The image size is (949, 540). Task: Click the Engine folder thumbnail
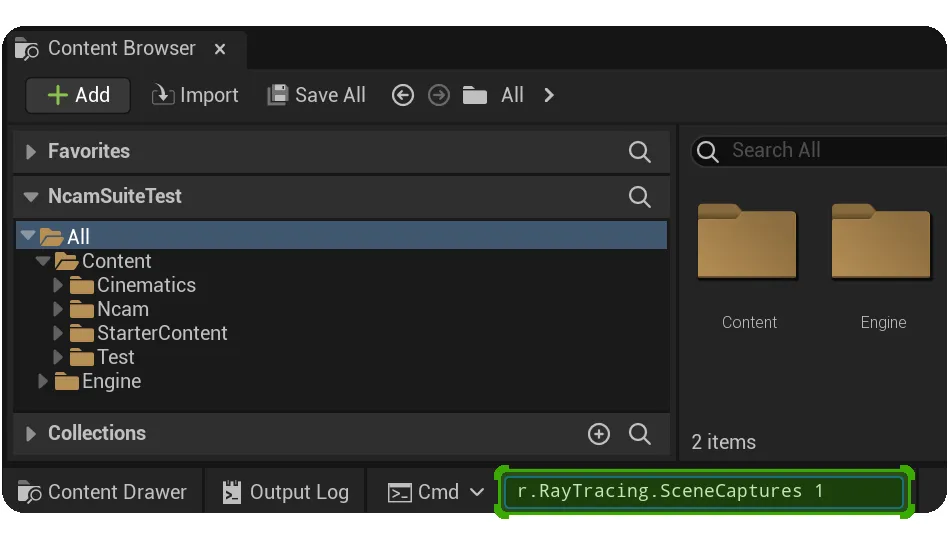click(x=881, y=241)
